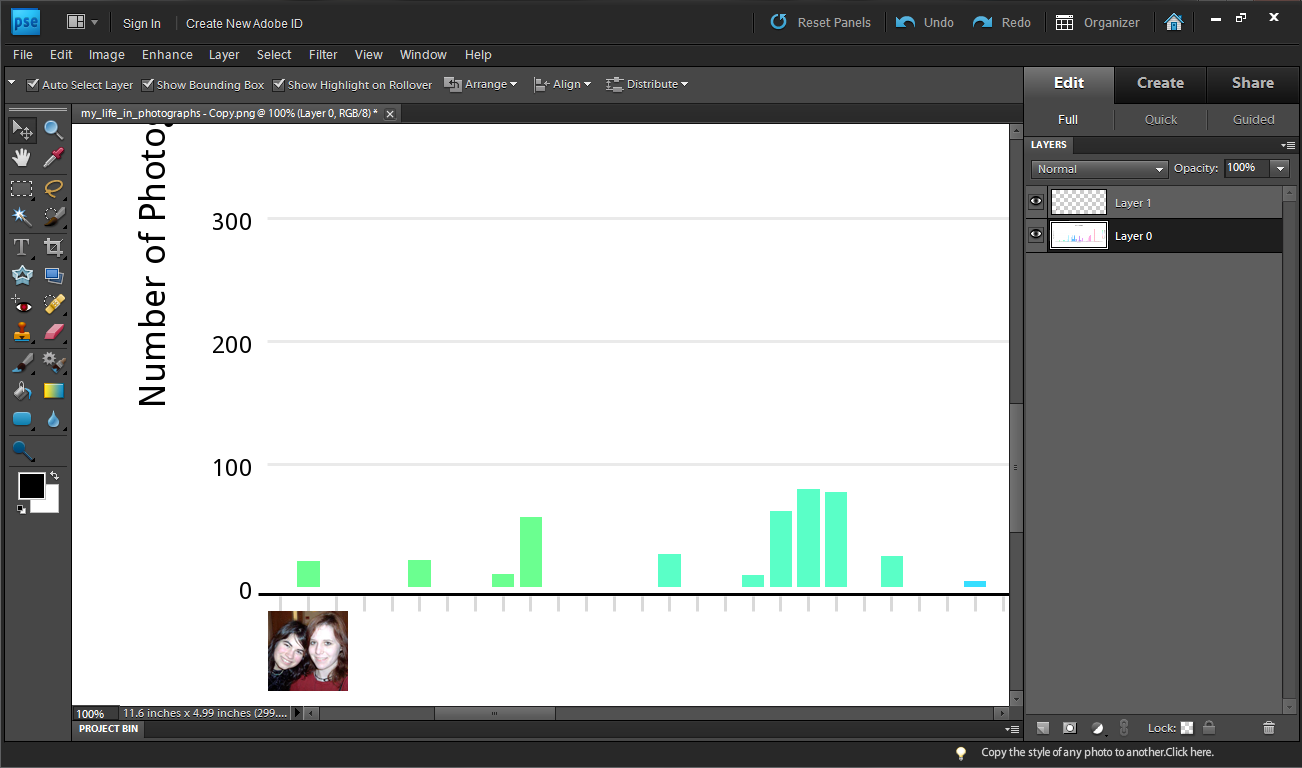The width and height of the screenshot is (1302, 768).
Task: Switch to the Create tab
Action: pyautogui.click(x=1160, y=83)
